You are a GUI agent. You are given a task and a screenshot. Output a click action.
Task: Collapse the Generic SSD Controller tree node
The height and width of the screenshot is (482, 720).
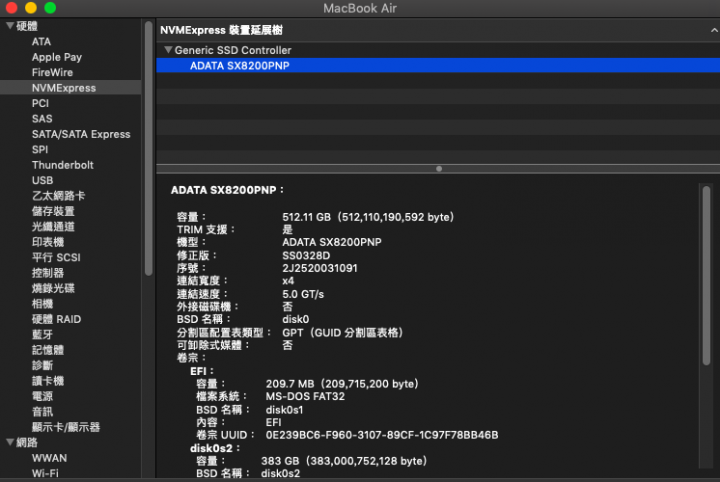click(x=168, y=50)
